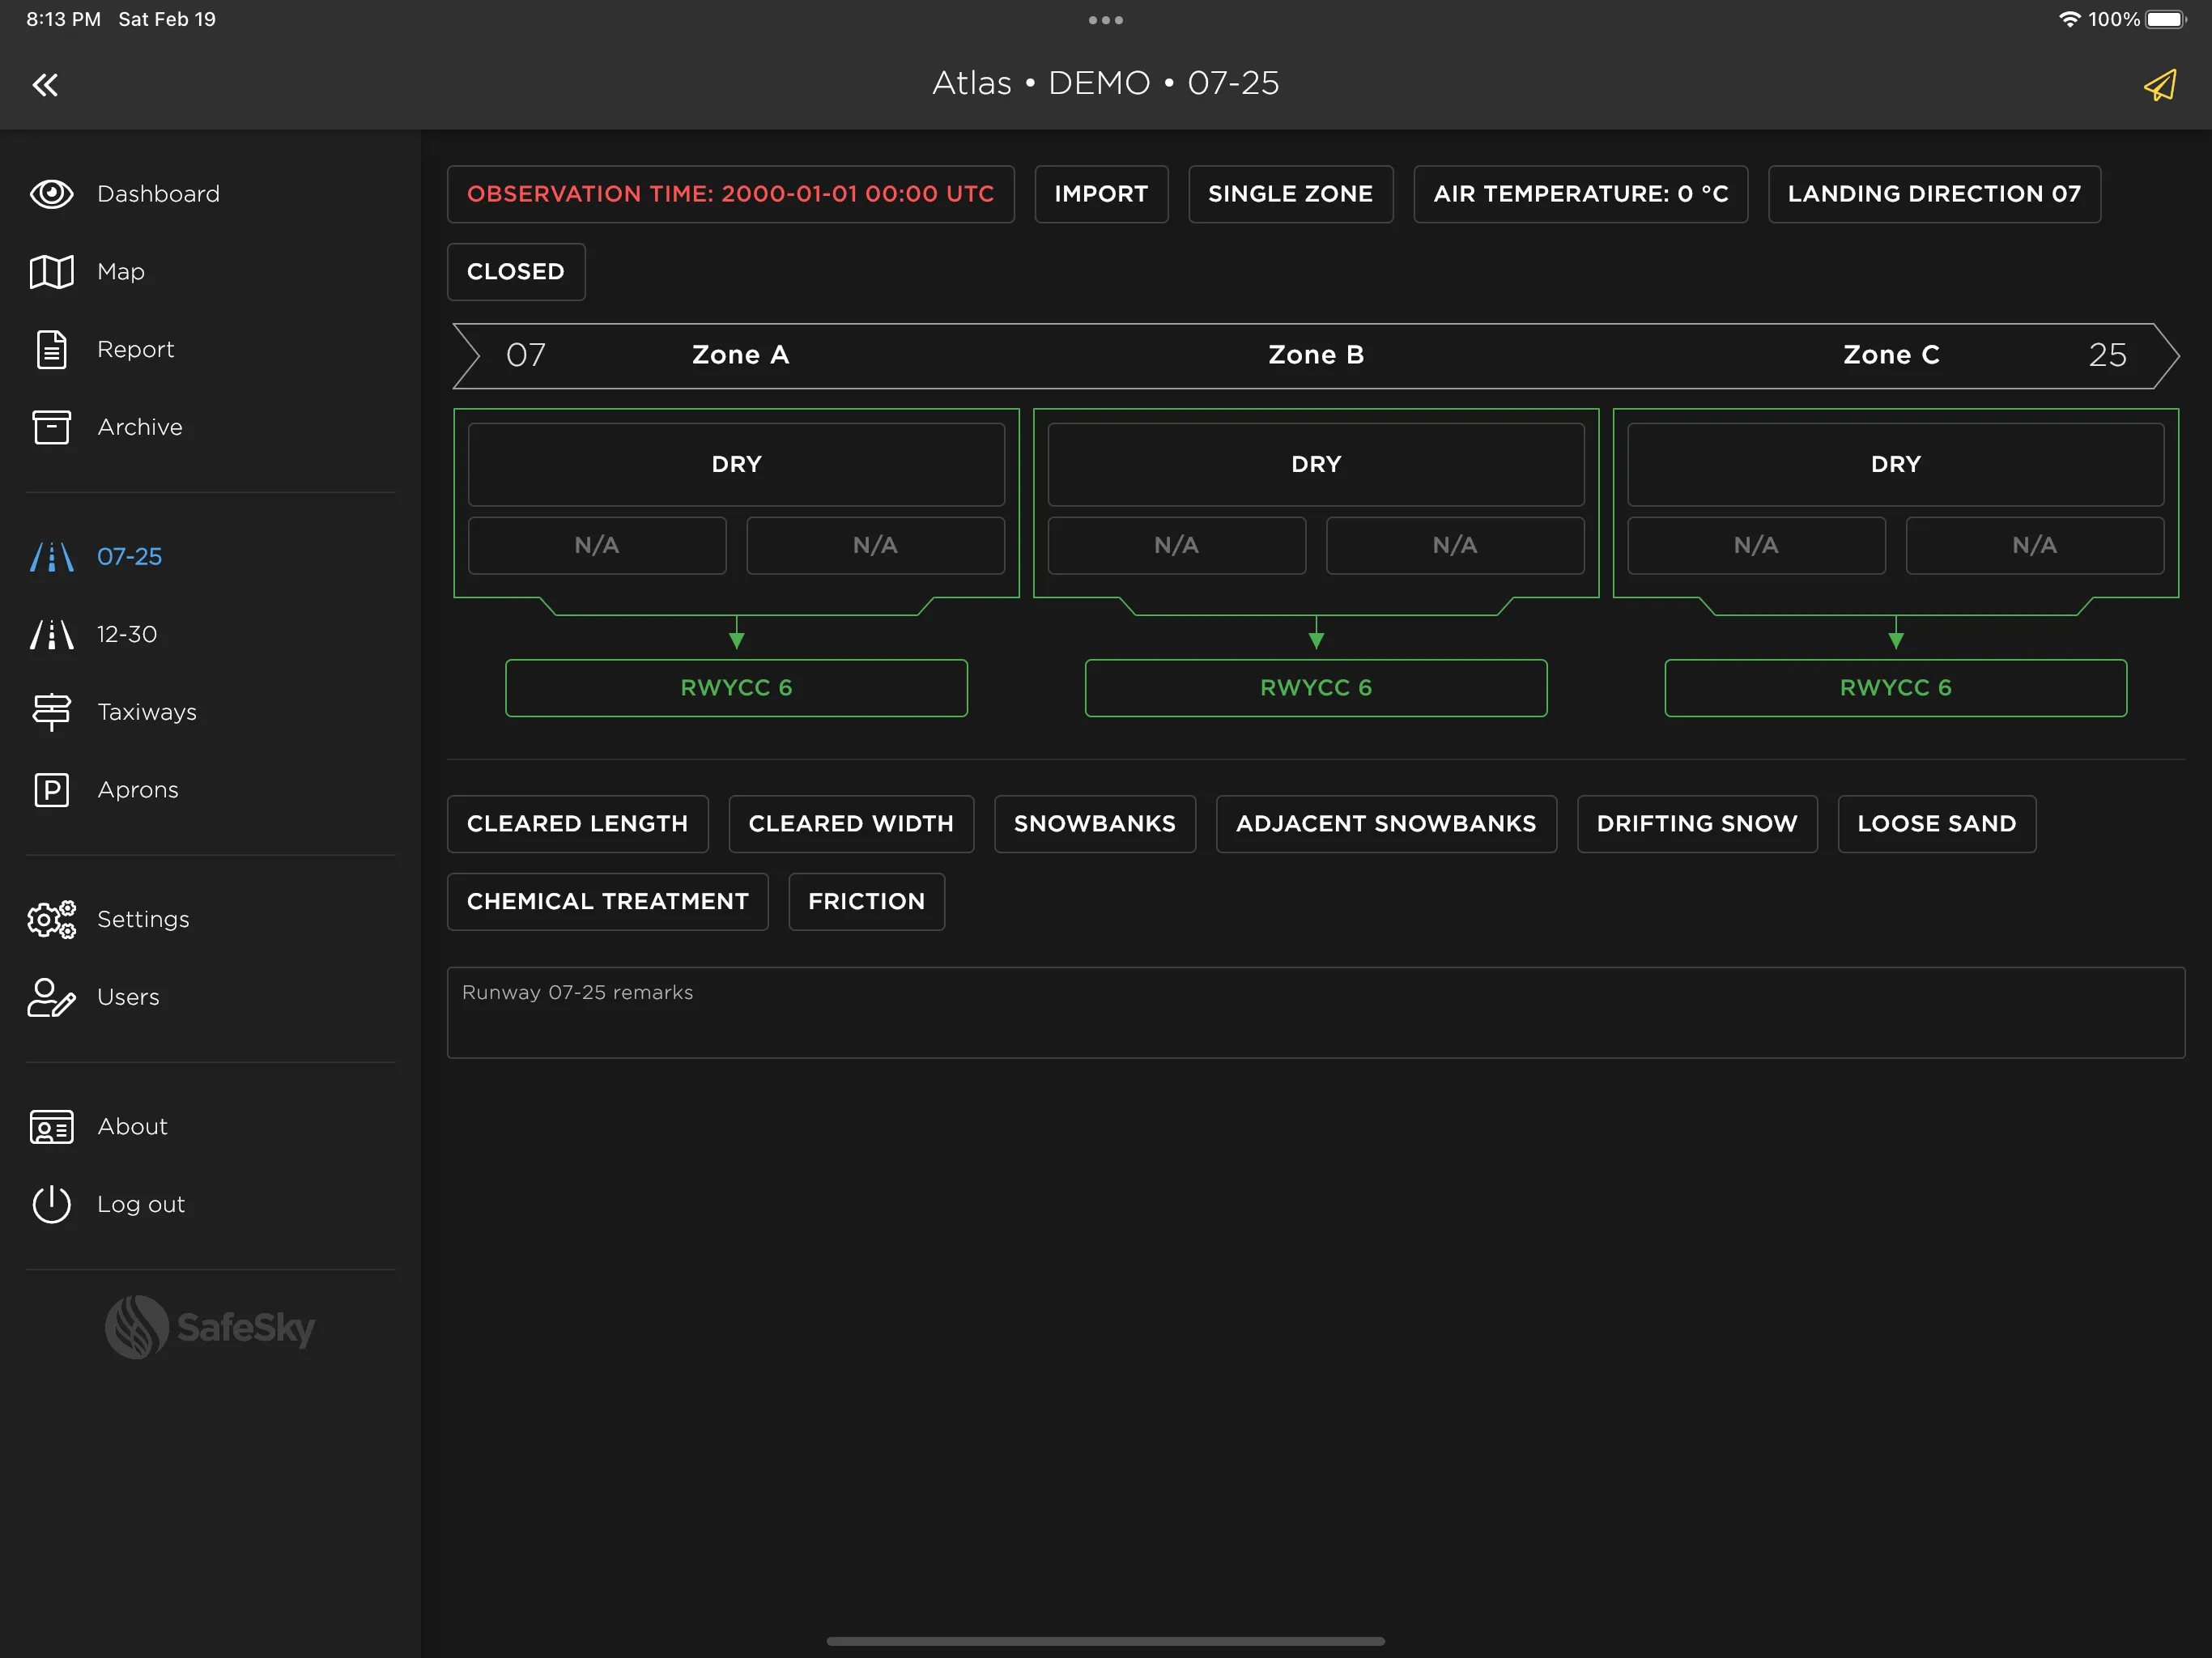Click the Aprons navigation icon

50,789
